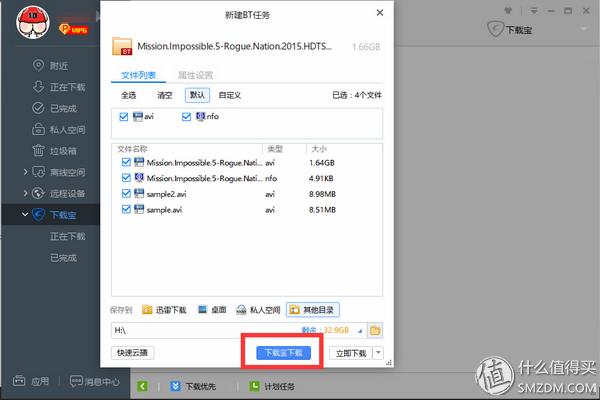
Task: Select the sample2.avi file name
Action: pos(166,194)
